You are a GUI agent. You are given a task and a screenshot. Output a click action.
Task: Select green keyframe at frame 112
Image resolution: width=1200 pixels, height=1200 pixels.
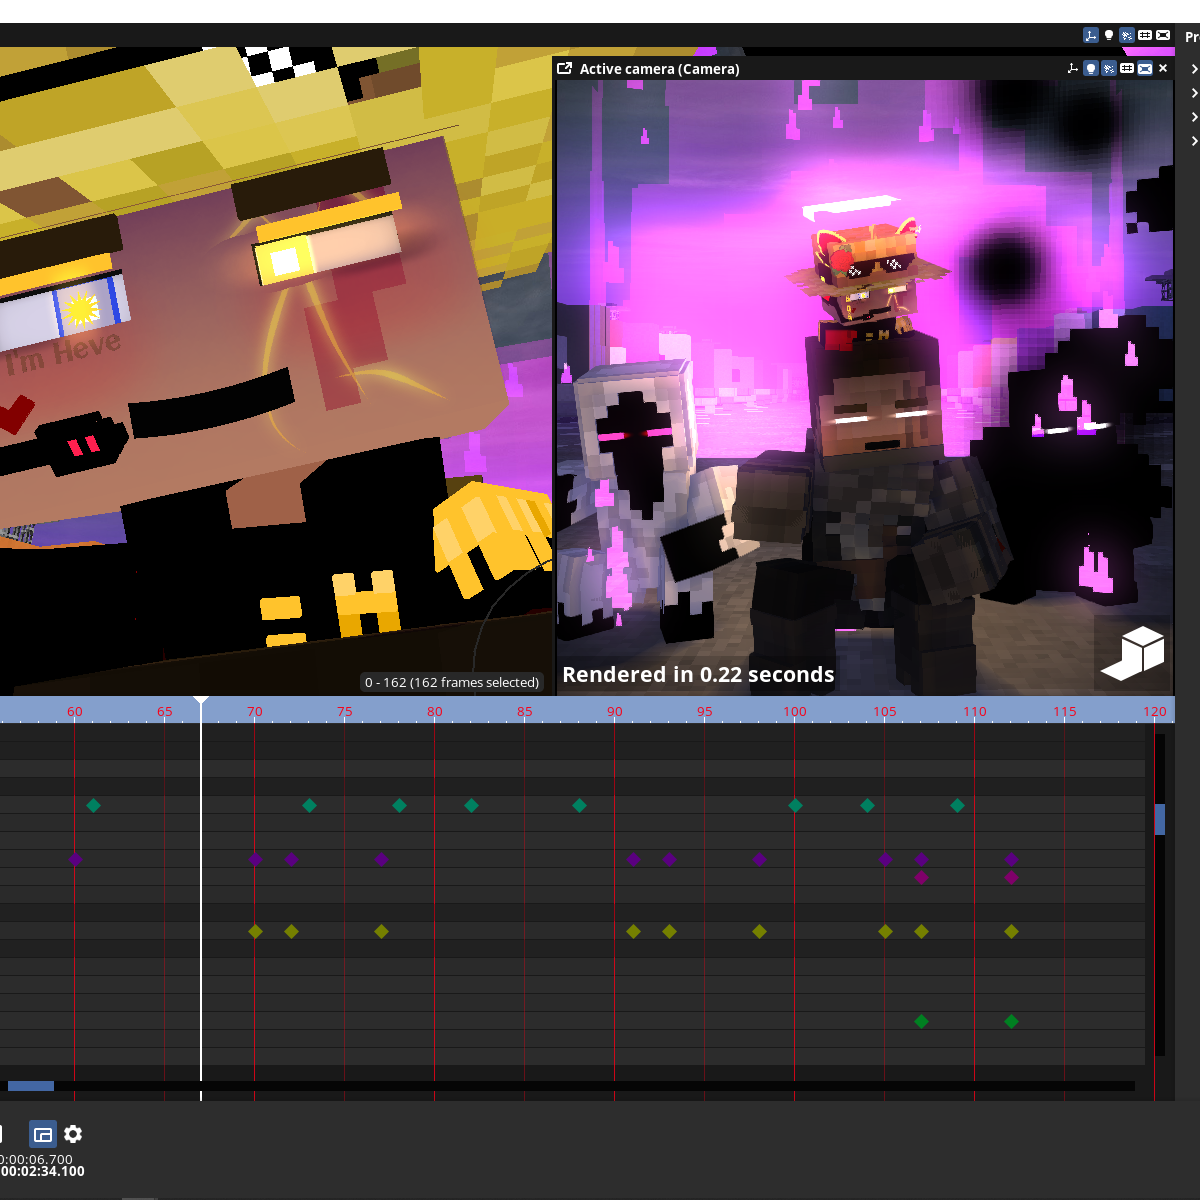click(1011, 1021)
